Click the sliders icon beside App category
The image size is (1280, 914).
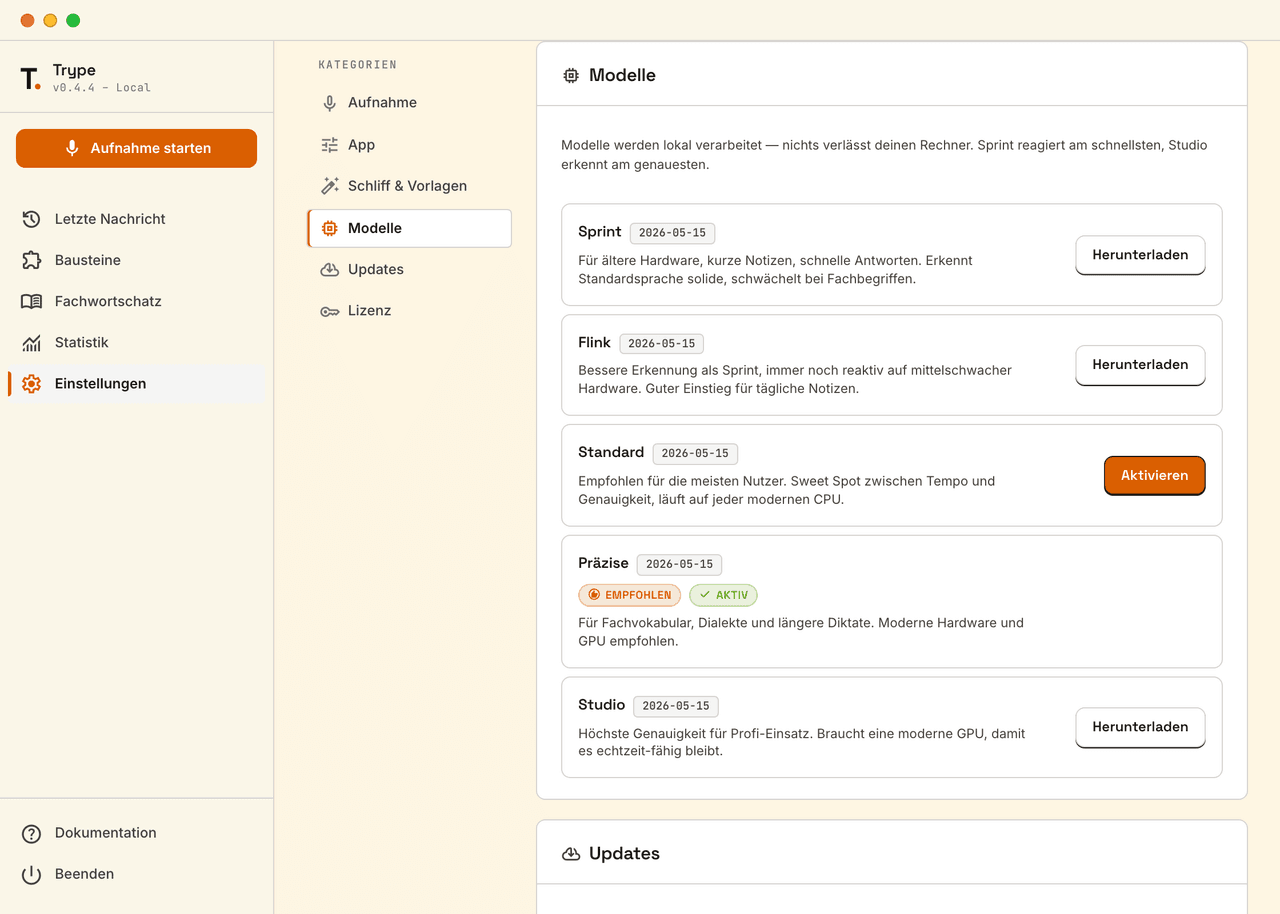(x=330, y=145)
